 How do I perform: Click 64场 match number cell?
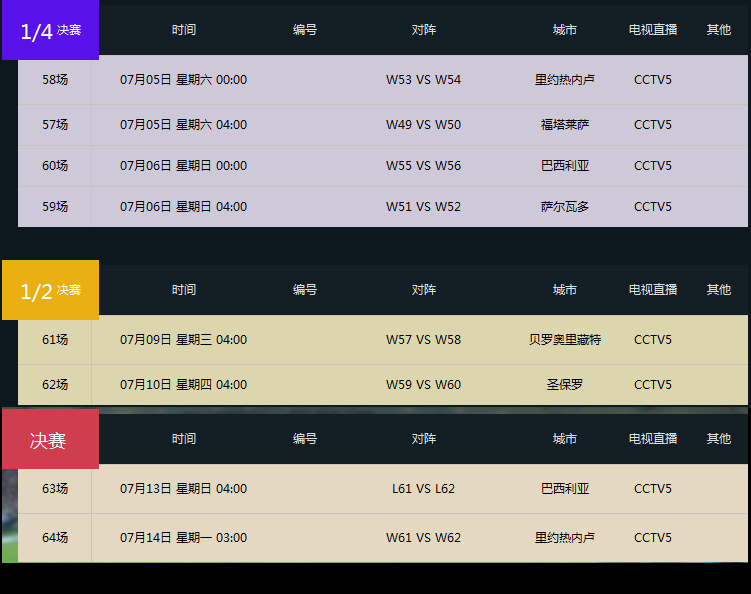tap(55, 537)
